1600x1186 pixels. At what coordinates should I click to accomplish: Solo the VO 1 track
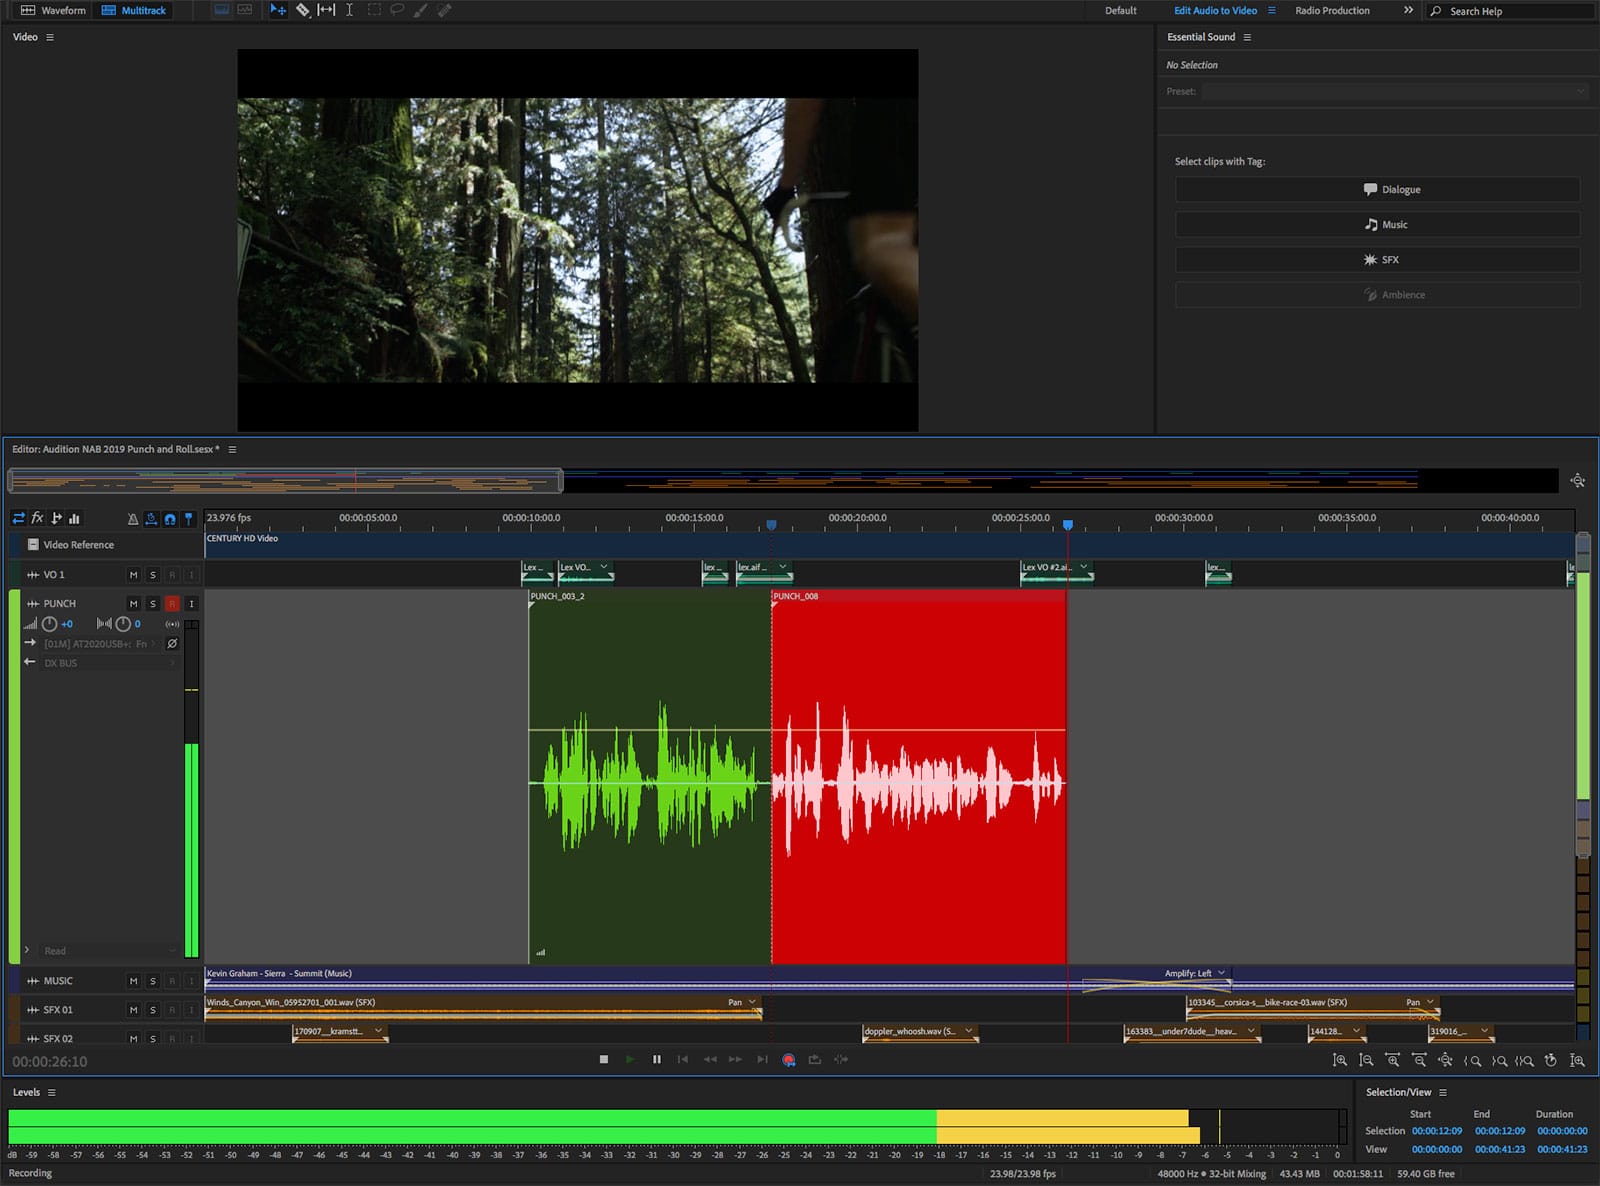pos(153,575)
